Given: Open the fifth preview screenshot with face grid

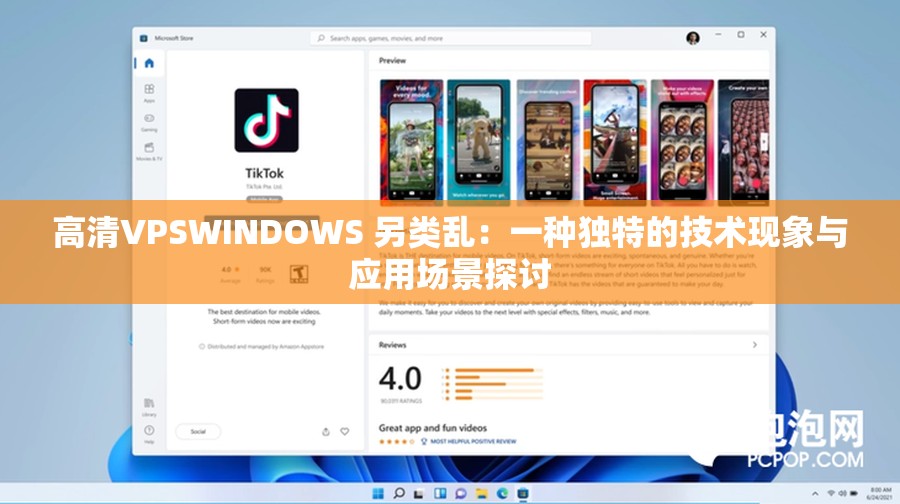Looking at the screenshot, I should (x=682, y=142).
